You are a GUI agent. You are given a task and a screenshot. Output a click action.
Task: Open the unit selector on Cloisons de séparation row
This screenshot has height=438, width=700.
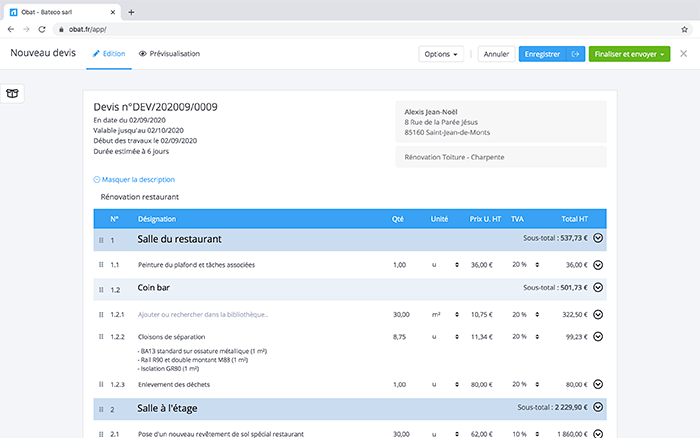[x=457, y=337]
